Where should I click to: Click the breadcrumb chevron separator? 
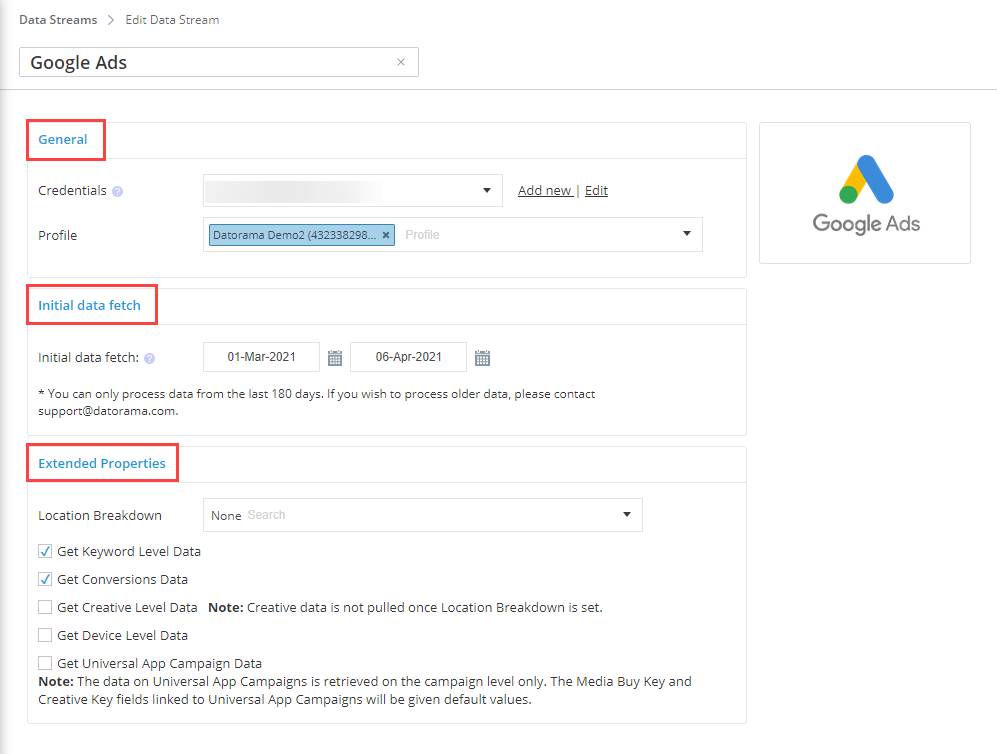pos(111,20)
